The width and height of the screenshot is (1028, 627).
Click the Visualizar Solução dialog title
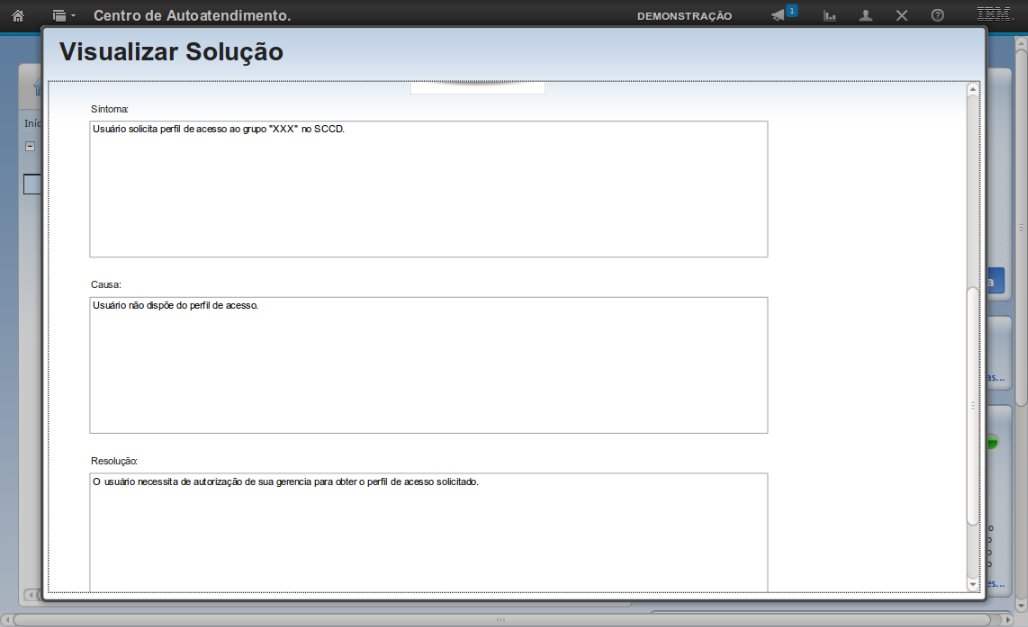(171, 52)
